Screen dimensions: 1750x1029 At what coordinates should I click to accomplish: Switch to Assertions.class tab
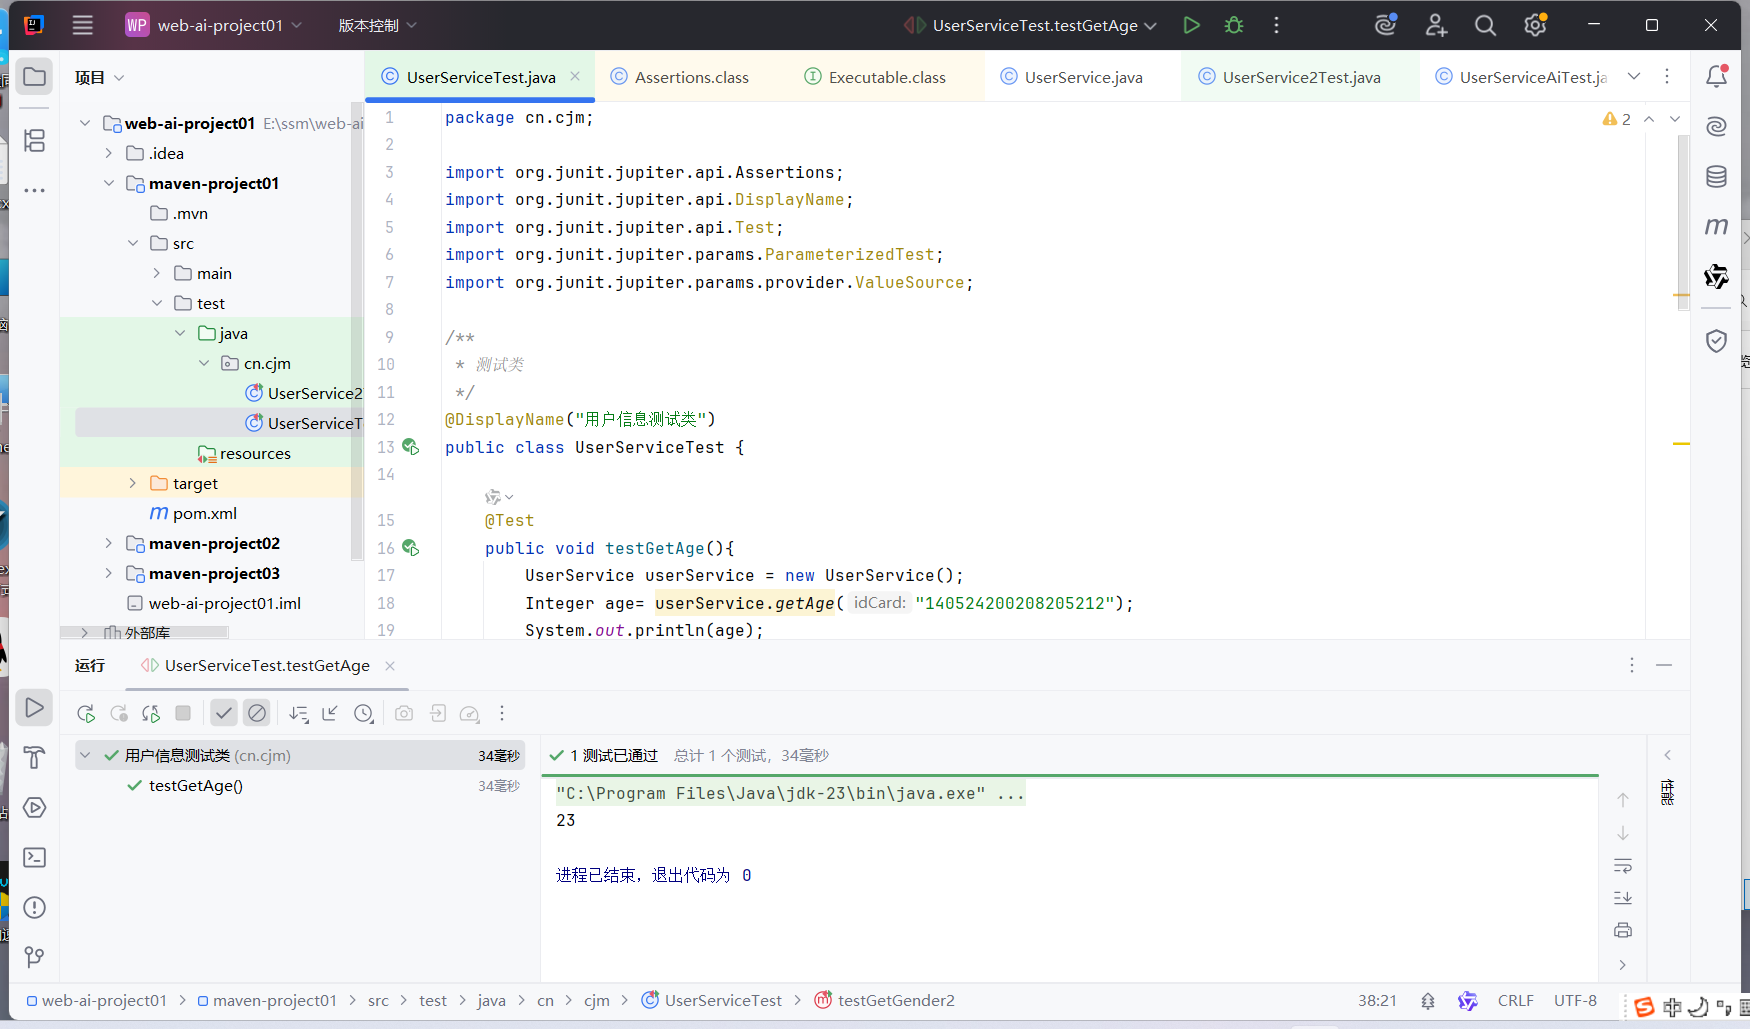click(x=691, y=77)
